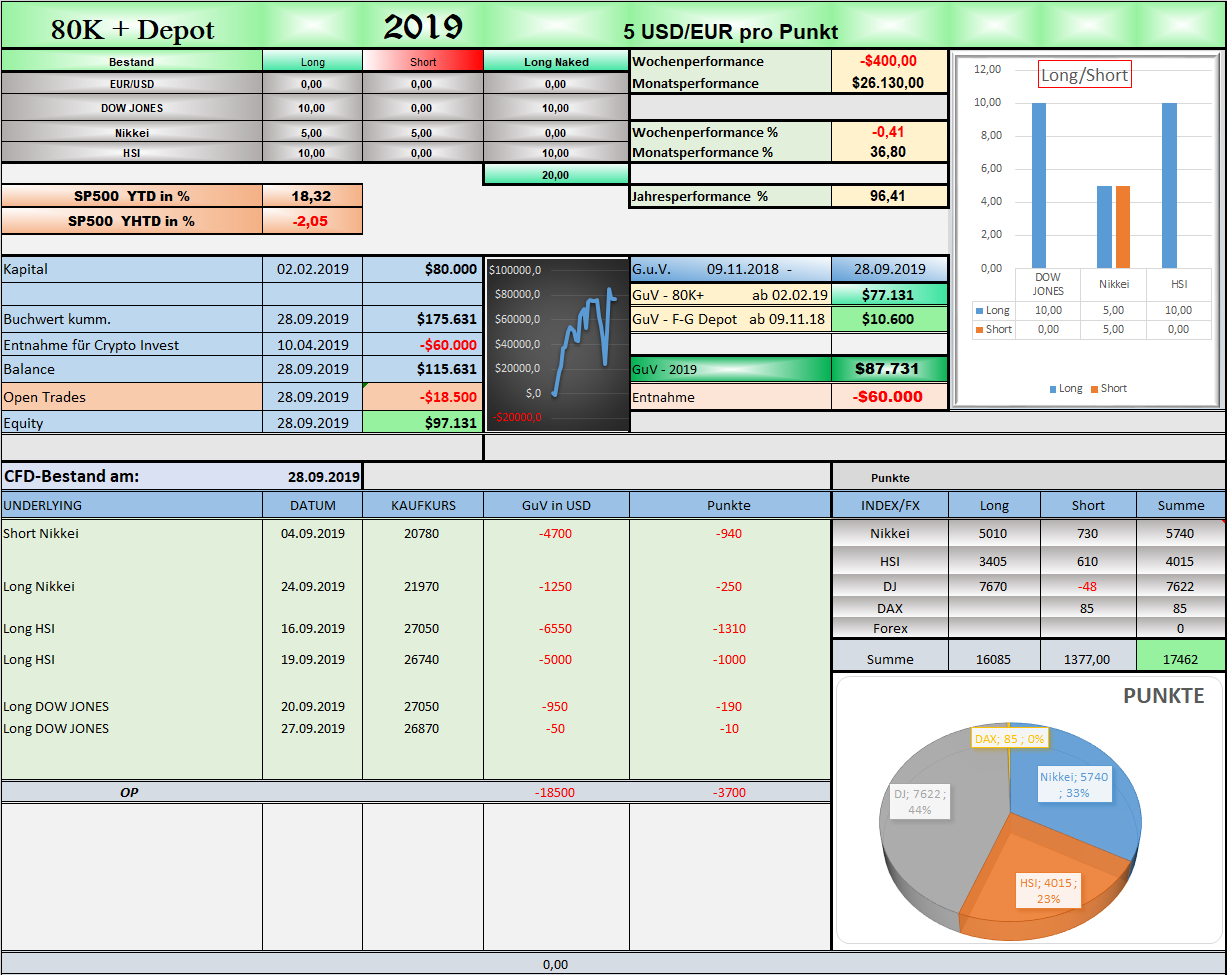Select the "-6550" Long HSI loss
The width and height of the screenshot is (1227, 975).
pos(555,628)
